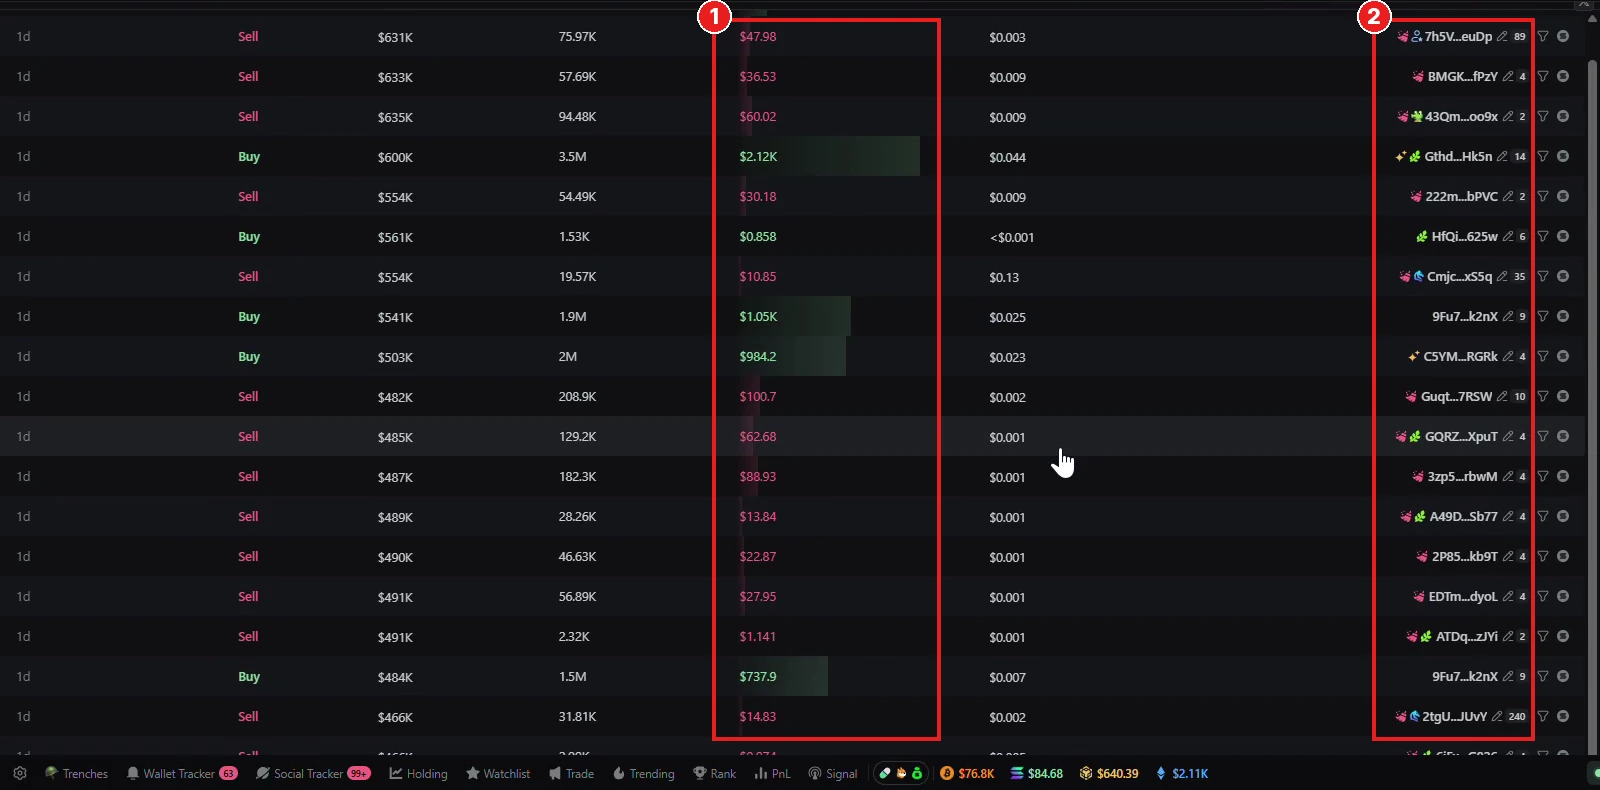Click Bitcoin price $76.8K

pos(967,773)
